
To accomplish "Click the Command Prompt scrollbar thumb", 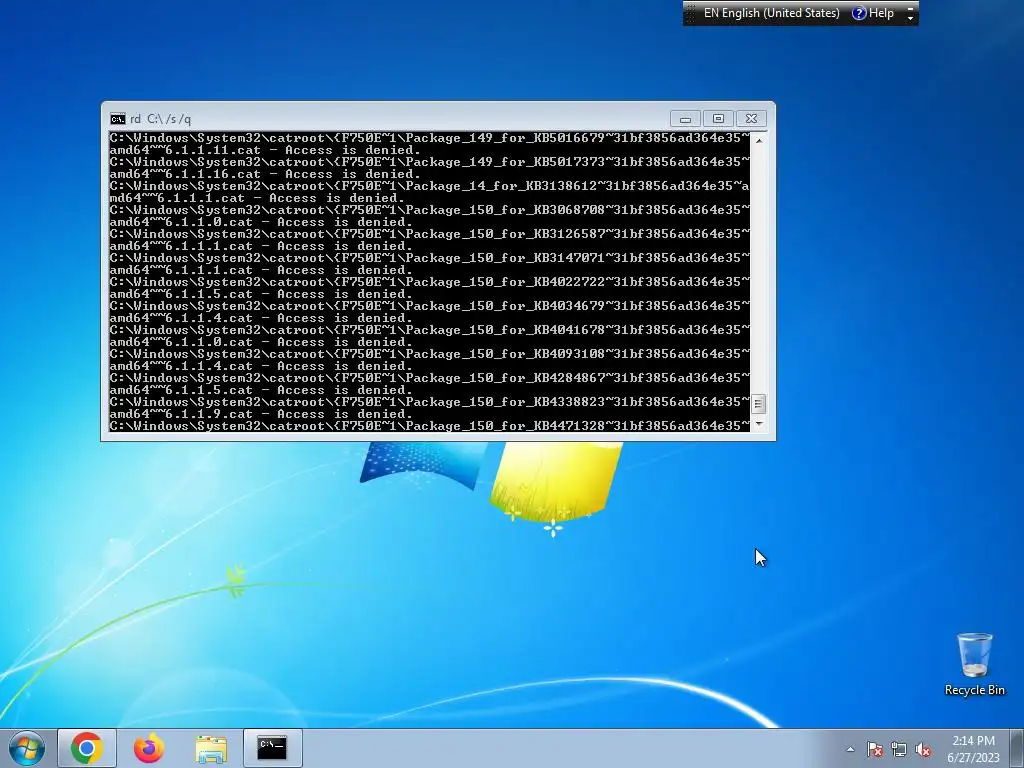I will [x=758, y=404].
